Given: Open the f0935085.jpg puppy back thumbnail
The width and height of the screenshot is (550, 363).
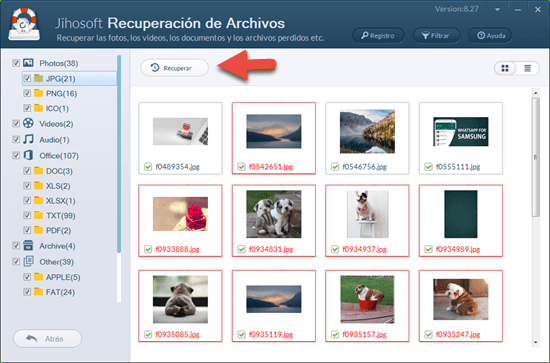Looking at the screenshot, I should click(x=180, y=299).
